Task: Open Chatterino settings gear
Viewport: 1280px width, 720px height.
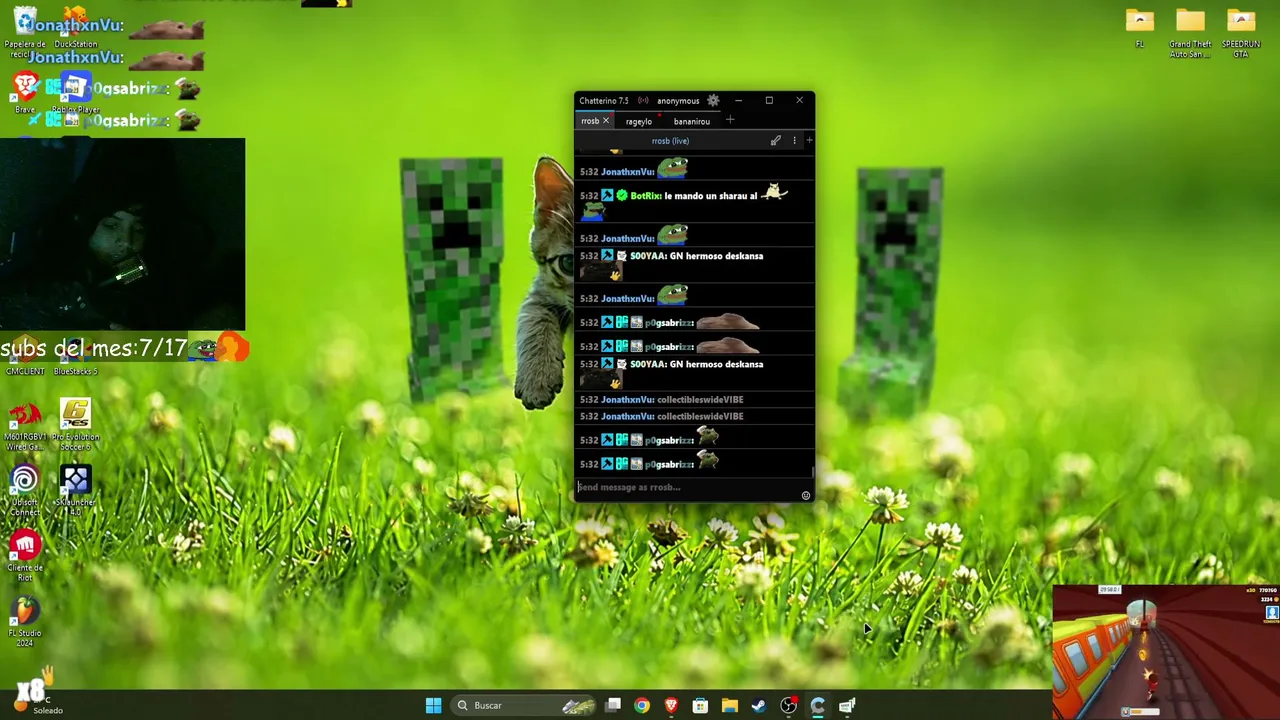Action: click(x=713, y=100)
